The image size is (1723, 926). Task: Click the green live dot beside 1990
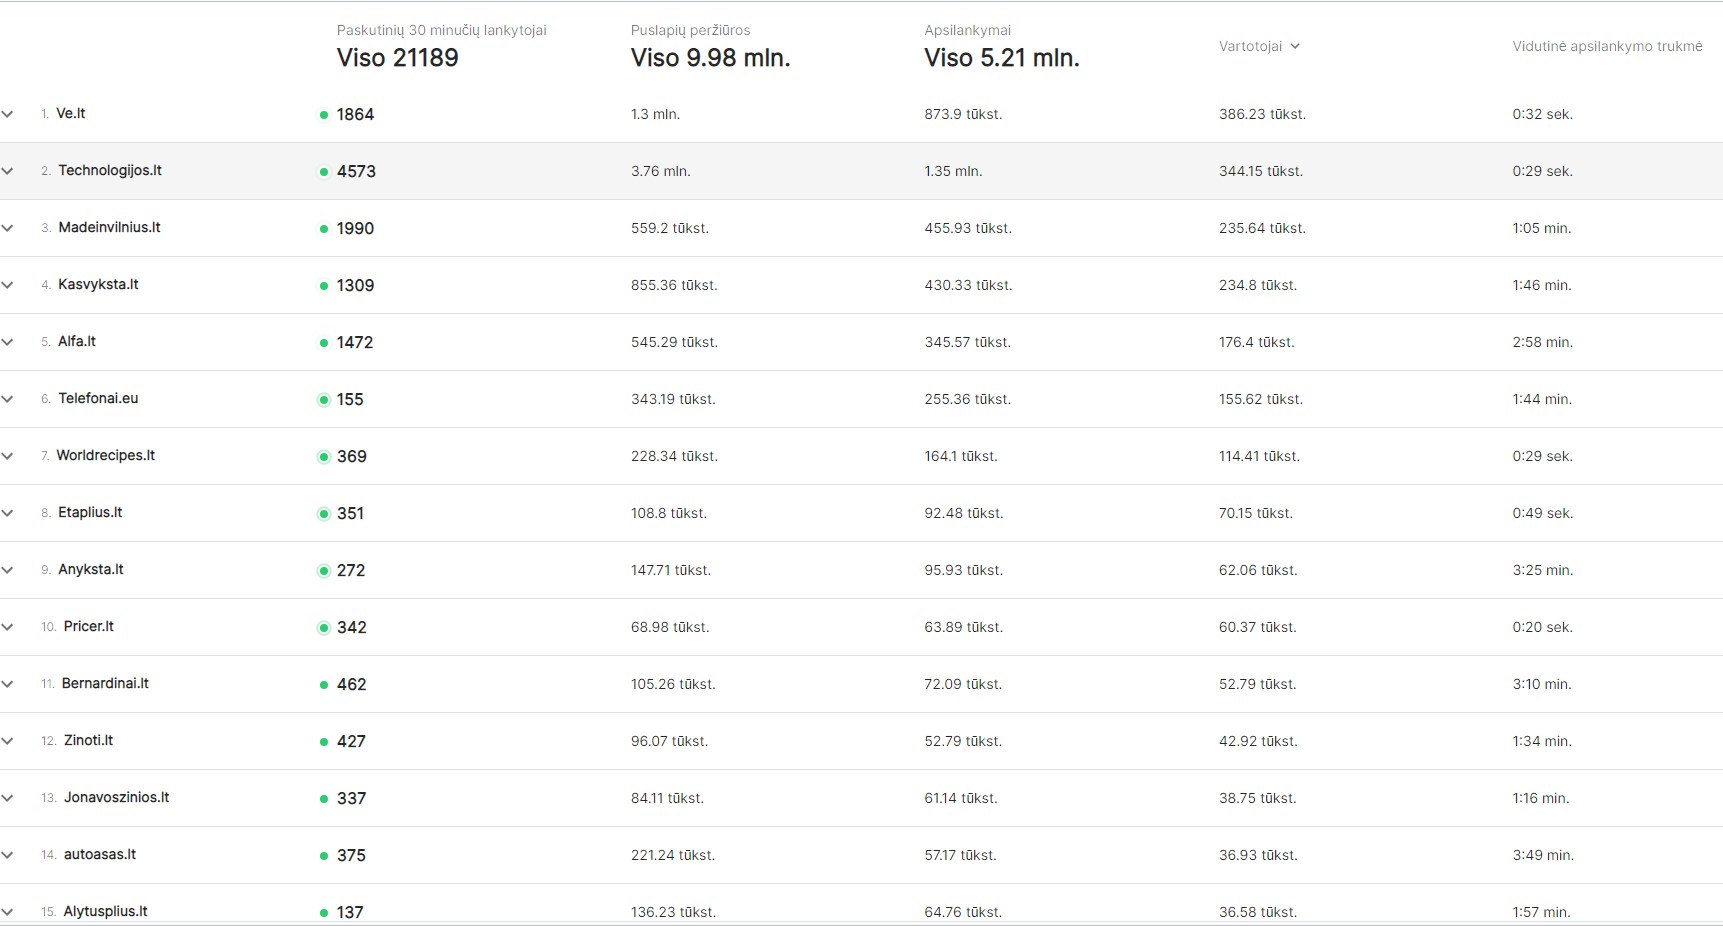click(323, 229)
